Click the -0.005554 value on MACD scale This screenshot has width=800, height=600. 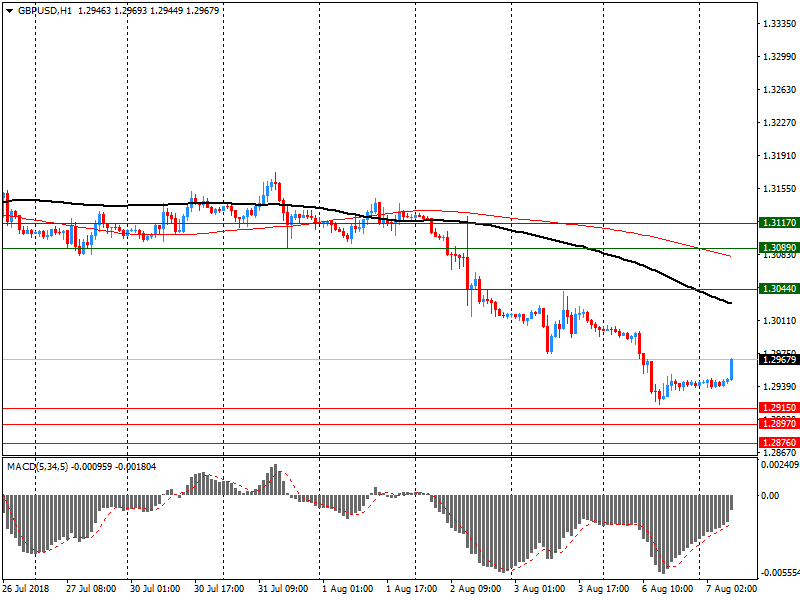click(x=778, y=573)
